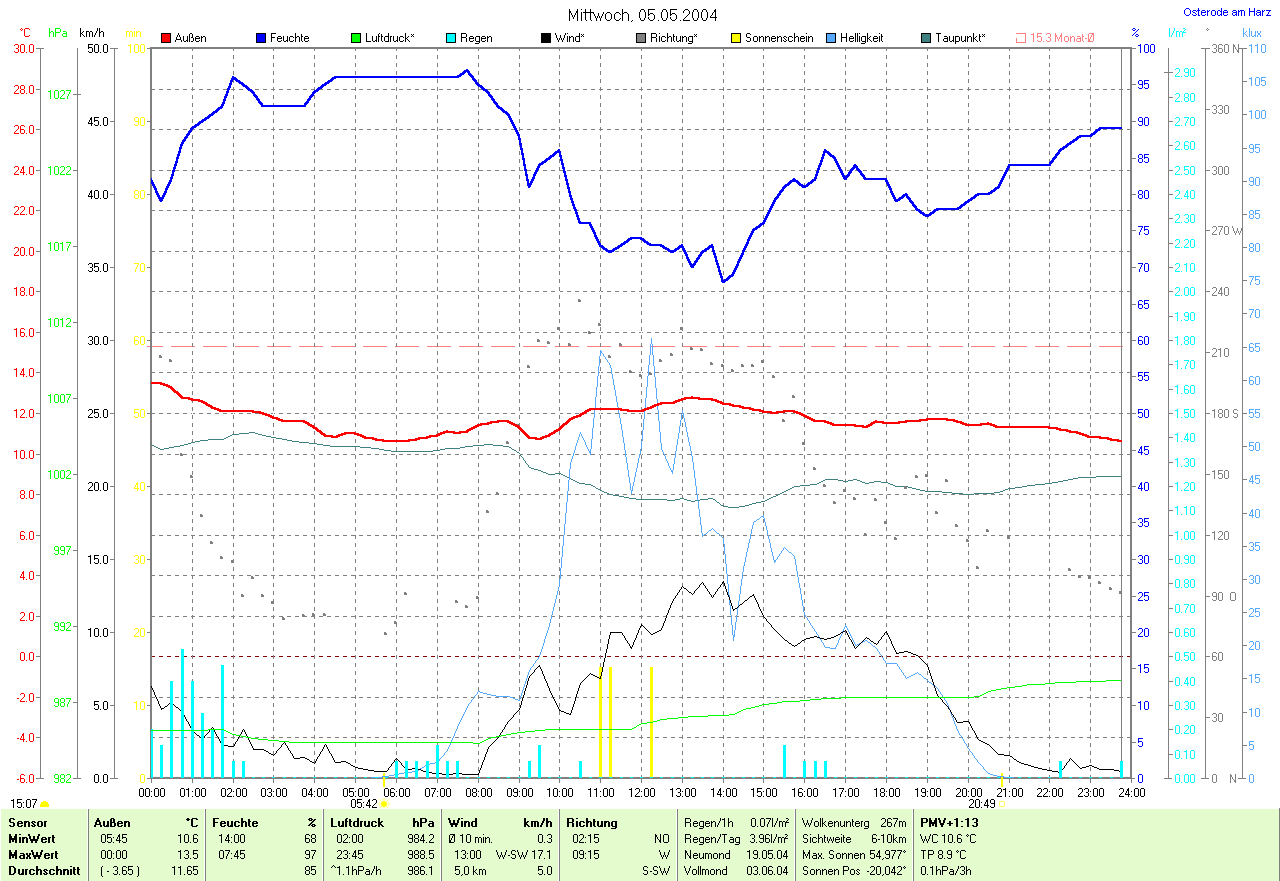Click the Osterode am Harz location link
The image size is (1280, 881).
(x=1229, y=12)
